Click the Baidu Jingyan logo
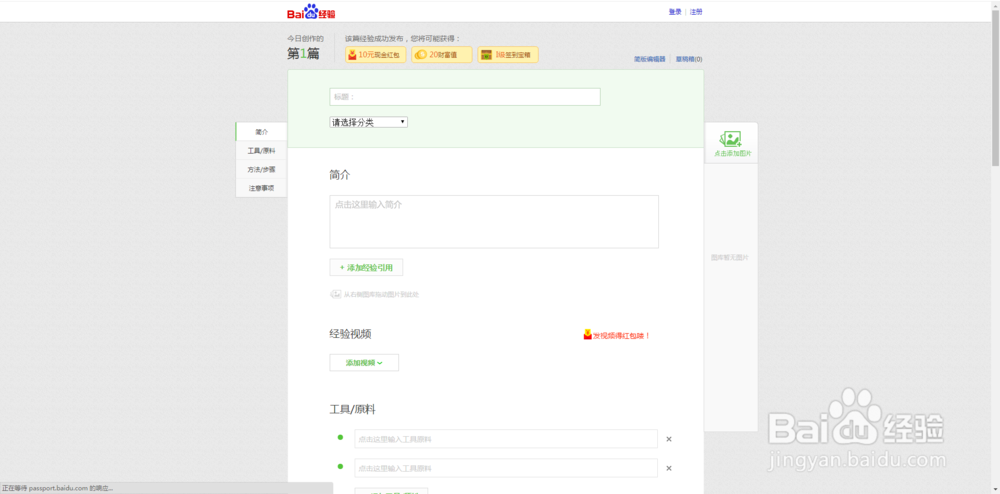This screenshot has width=1000, height=494. point(311,11)
